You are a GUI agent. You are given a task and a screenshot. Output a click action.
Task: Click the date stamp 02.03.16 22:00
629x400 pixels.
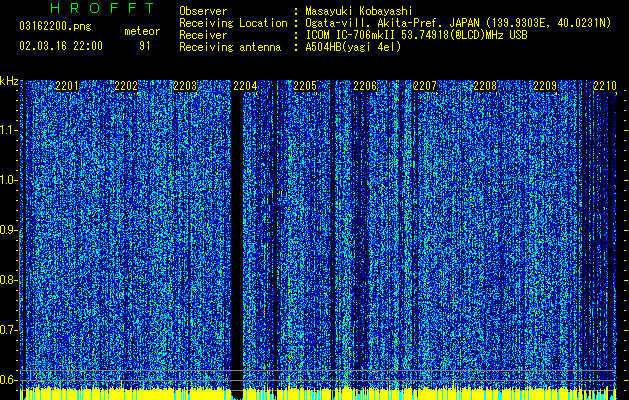(x=61, y=46)
